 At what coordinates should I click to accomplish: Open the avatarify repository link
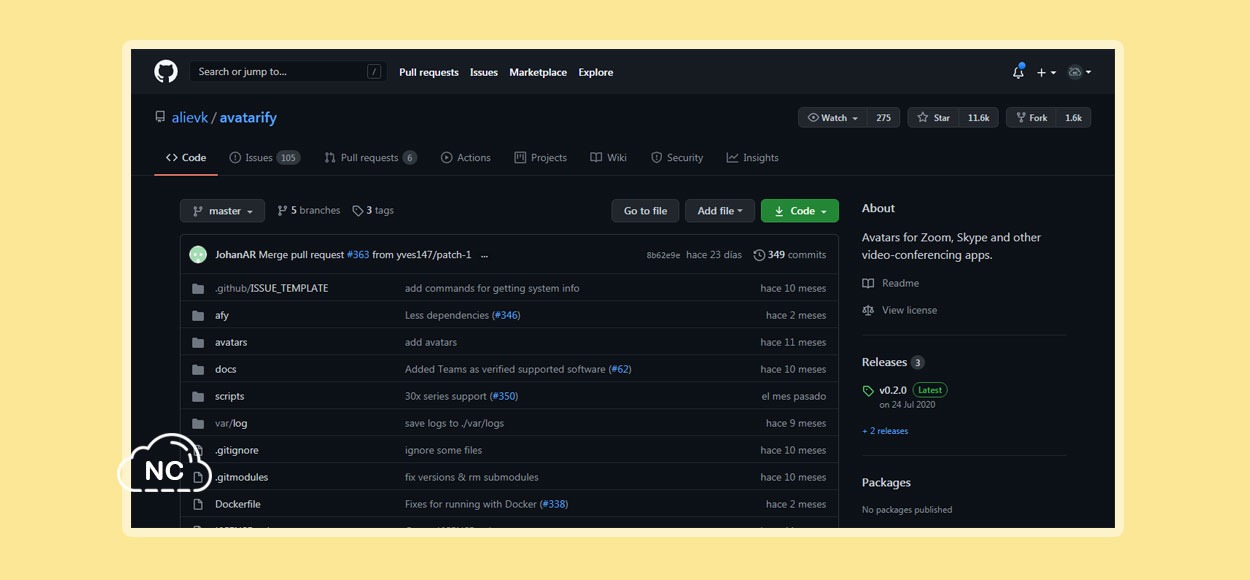coord(248,118)
